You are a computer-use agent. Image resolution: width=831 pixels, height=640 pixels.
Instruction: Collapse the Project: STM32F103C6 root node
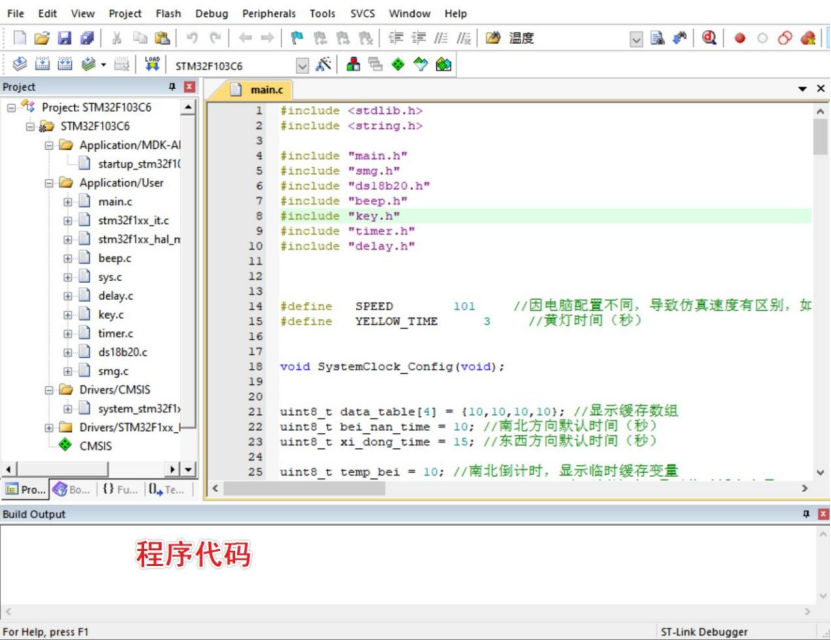[11, 108]
